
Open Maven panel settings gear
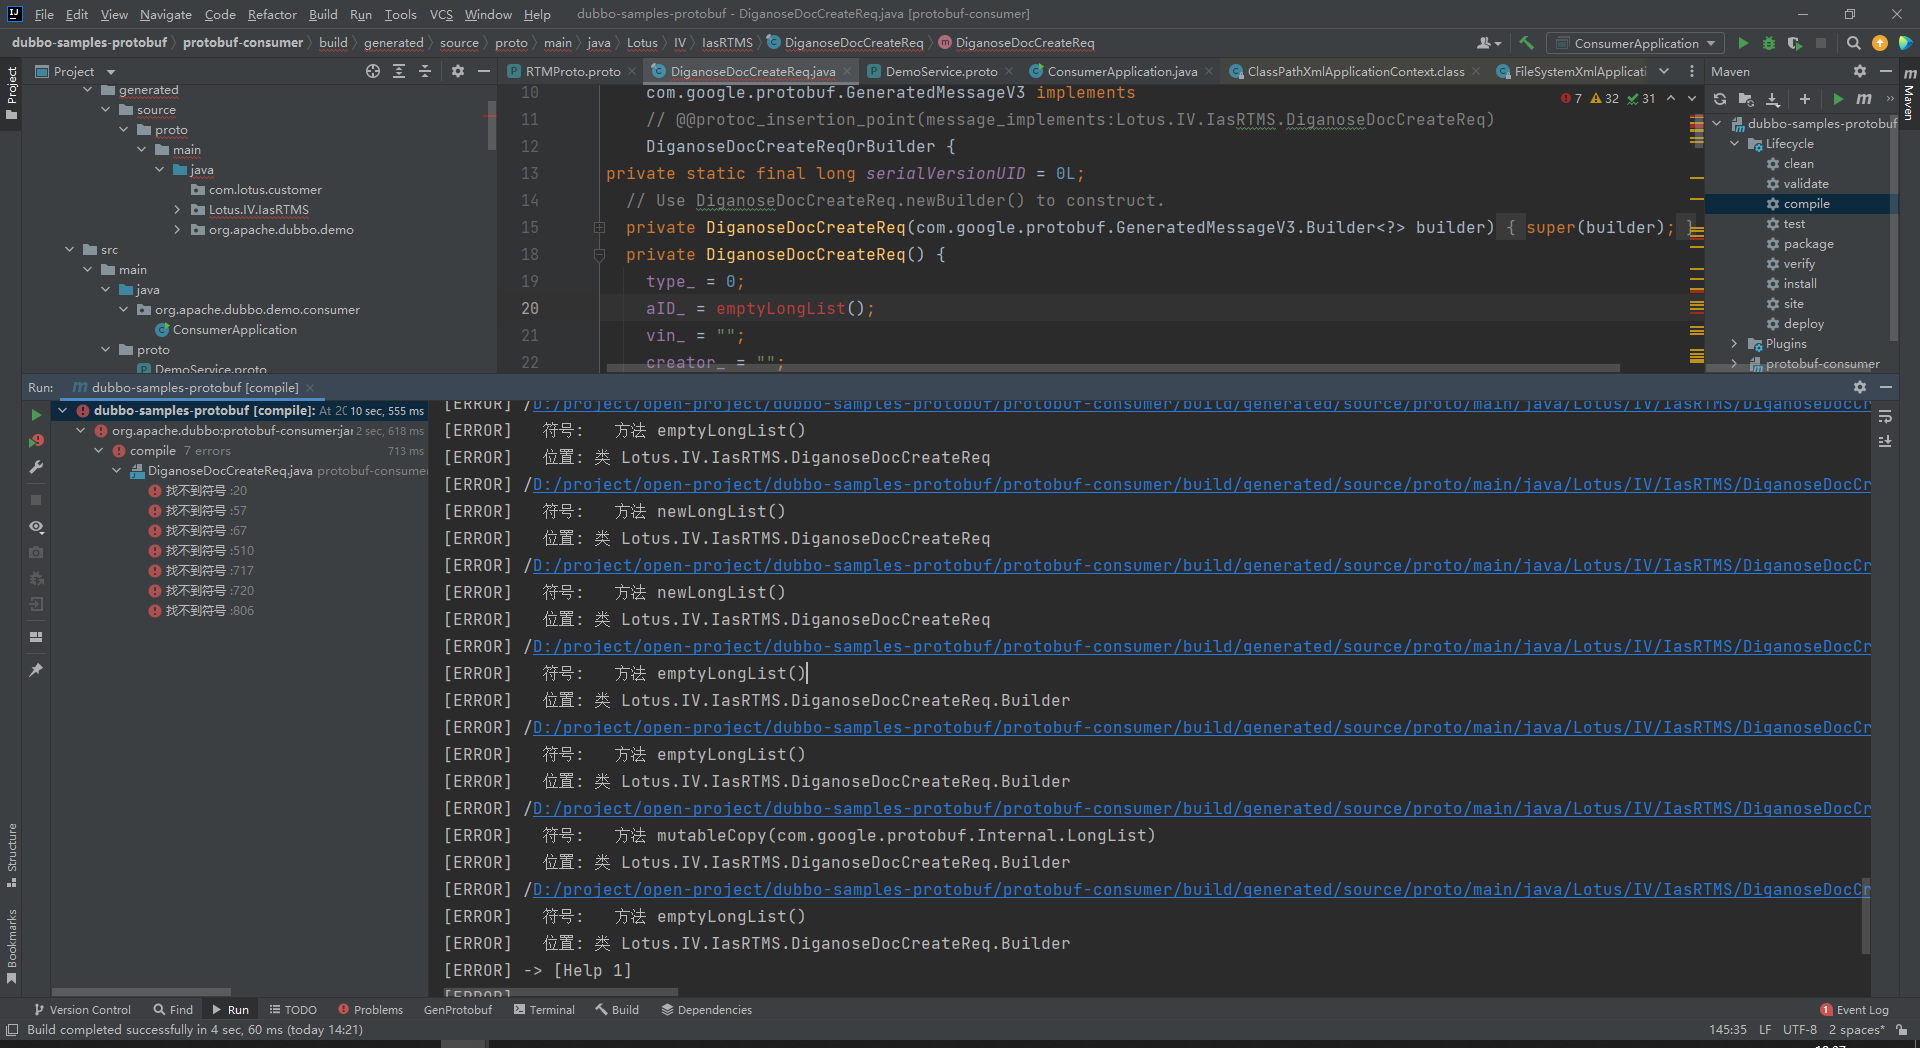point(1860,71)
